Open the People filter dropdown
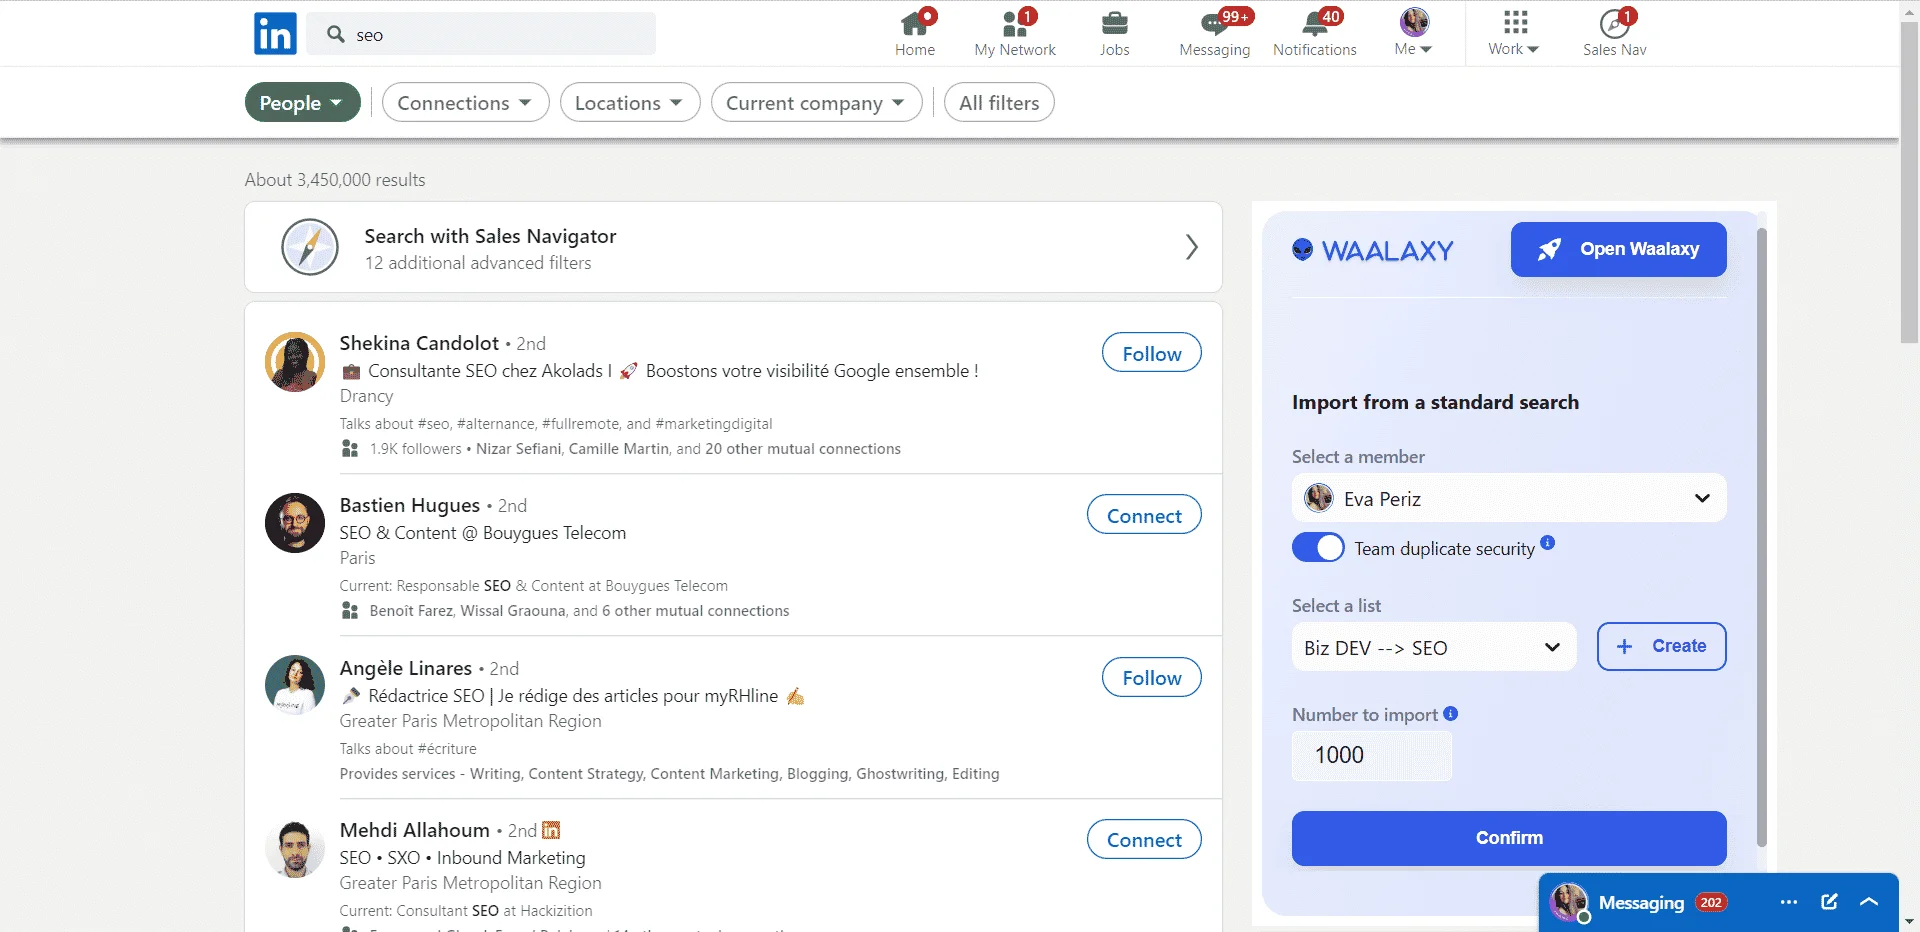This screenshot has width=1920, height=932. click(x=302, y=102)
